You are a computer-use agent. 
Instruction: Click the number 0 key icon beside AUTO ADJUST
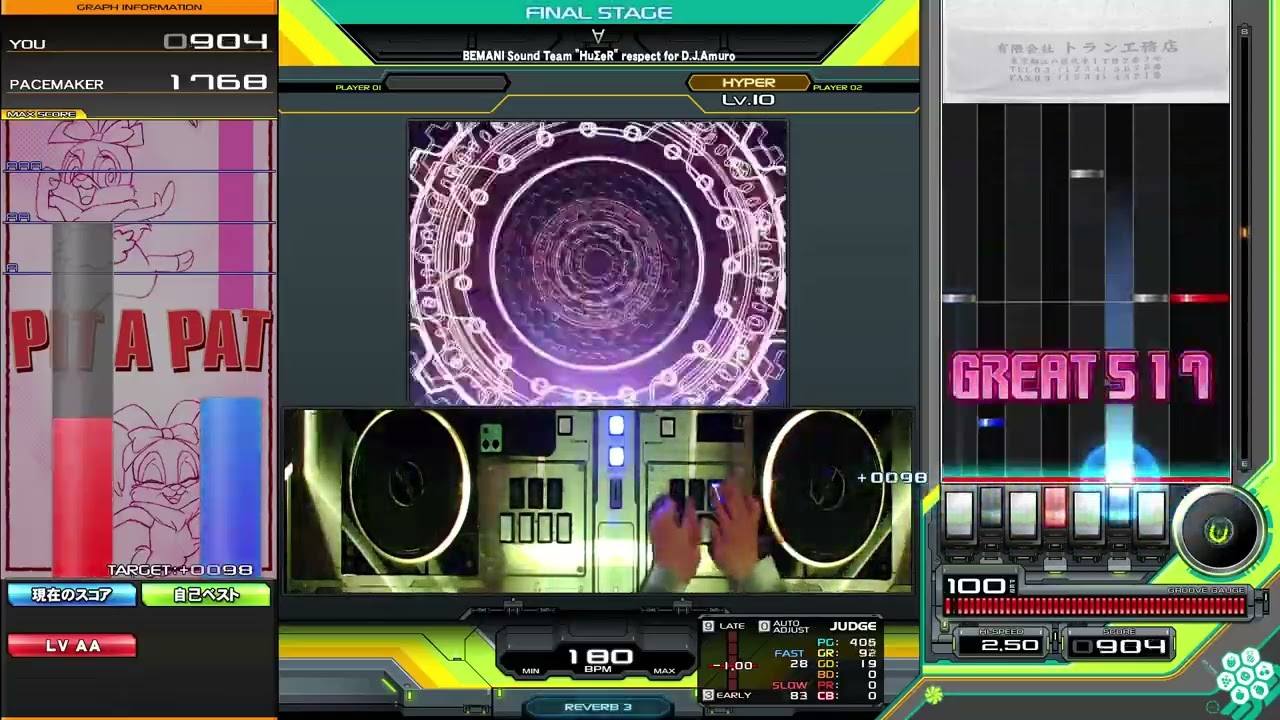tap(764, 626)
